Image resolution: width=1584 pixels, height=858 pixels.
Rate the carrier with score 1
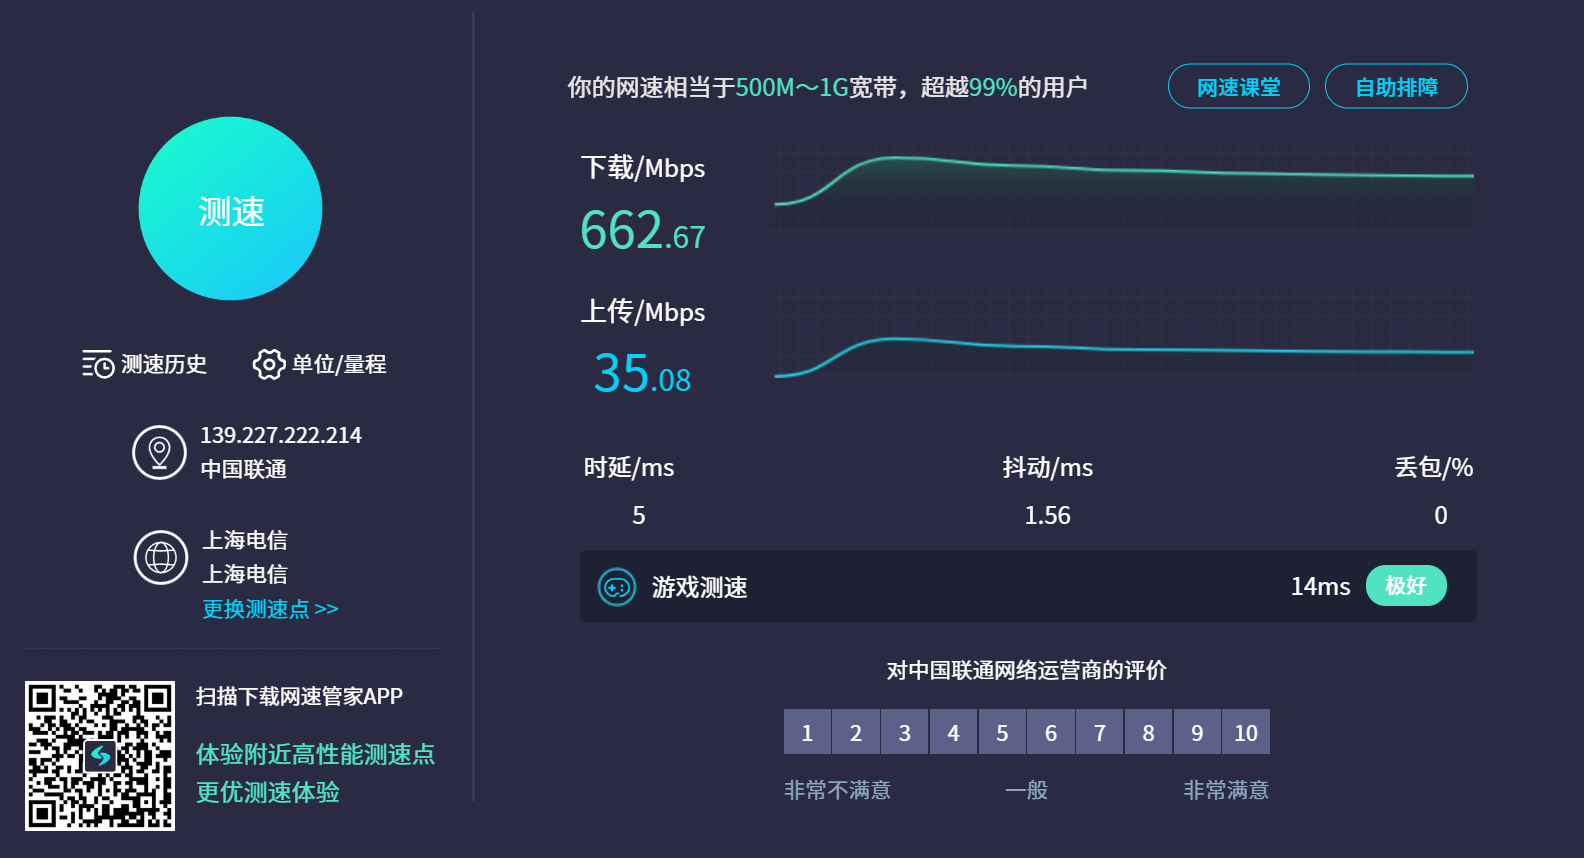[807, 732]
